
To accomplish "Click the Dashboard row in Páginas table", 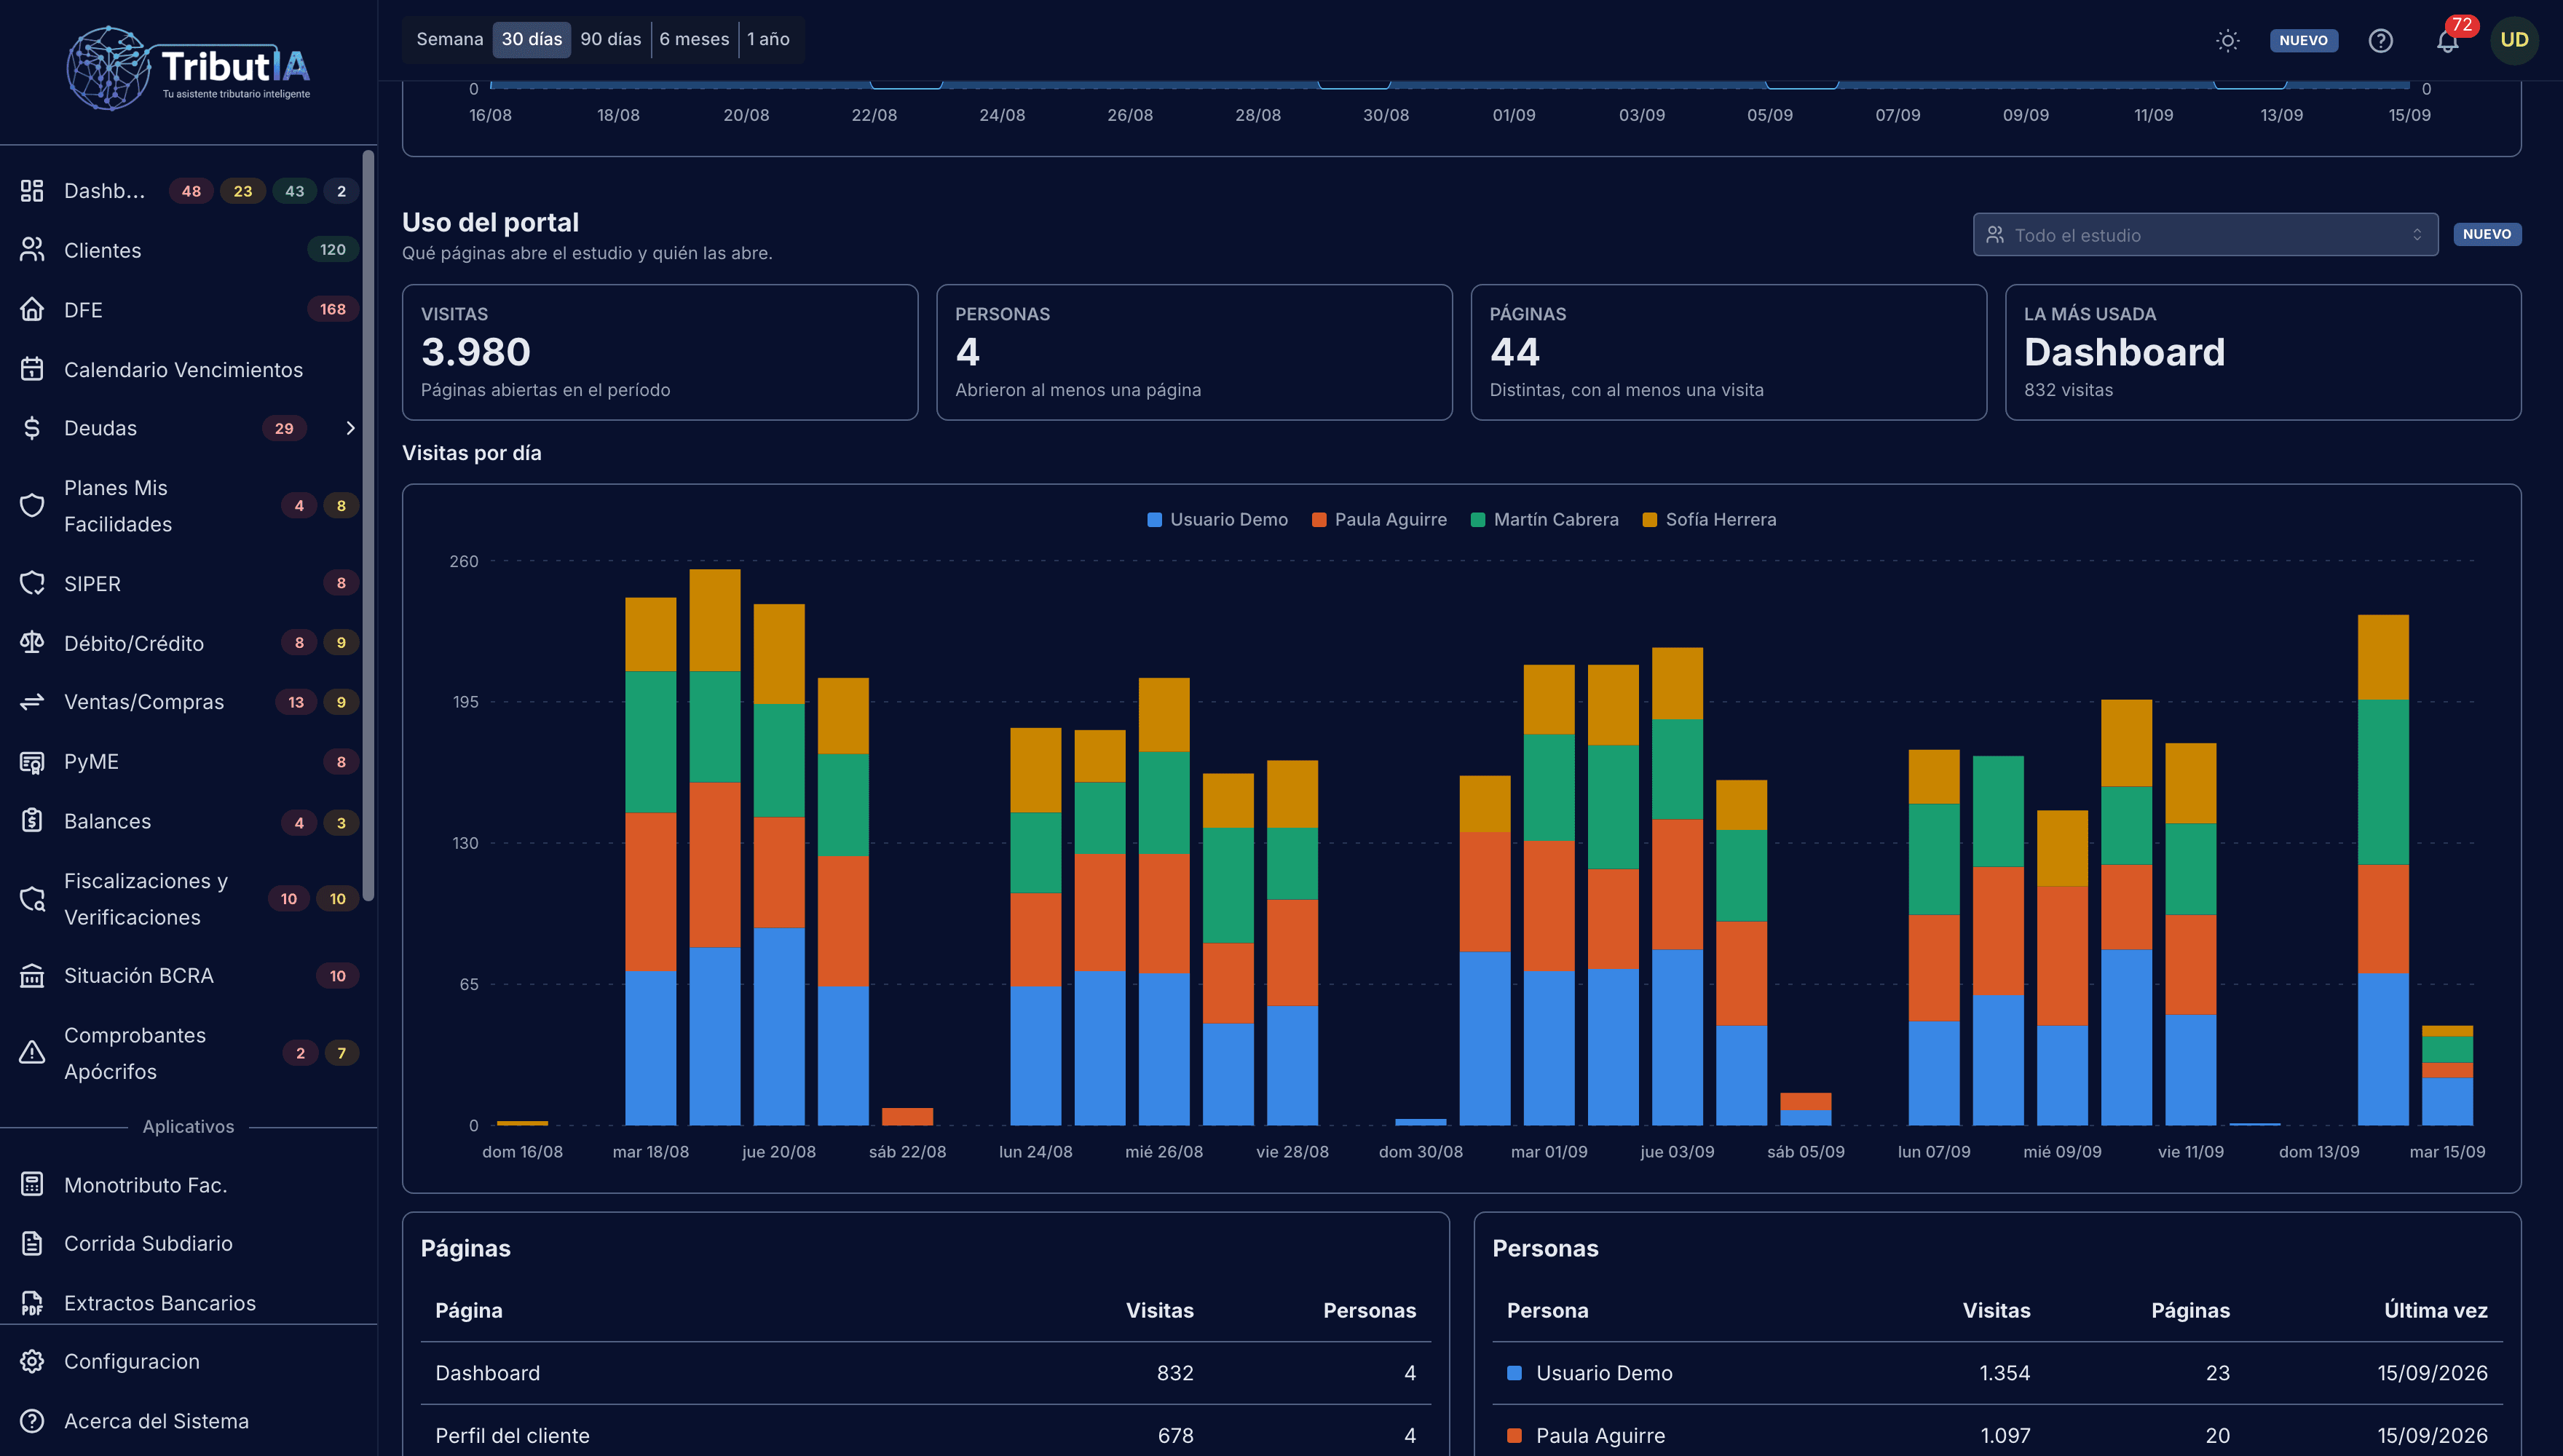I will tap(926, 1373).
